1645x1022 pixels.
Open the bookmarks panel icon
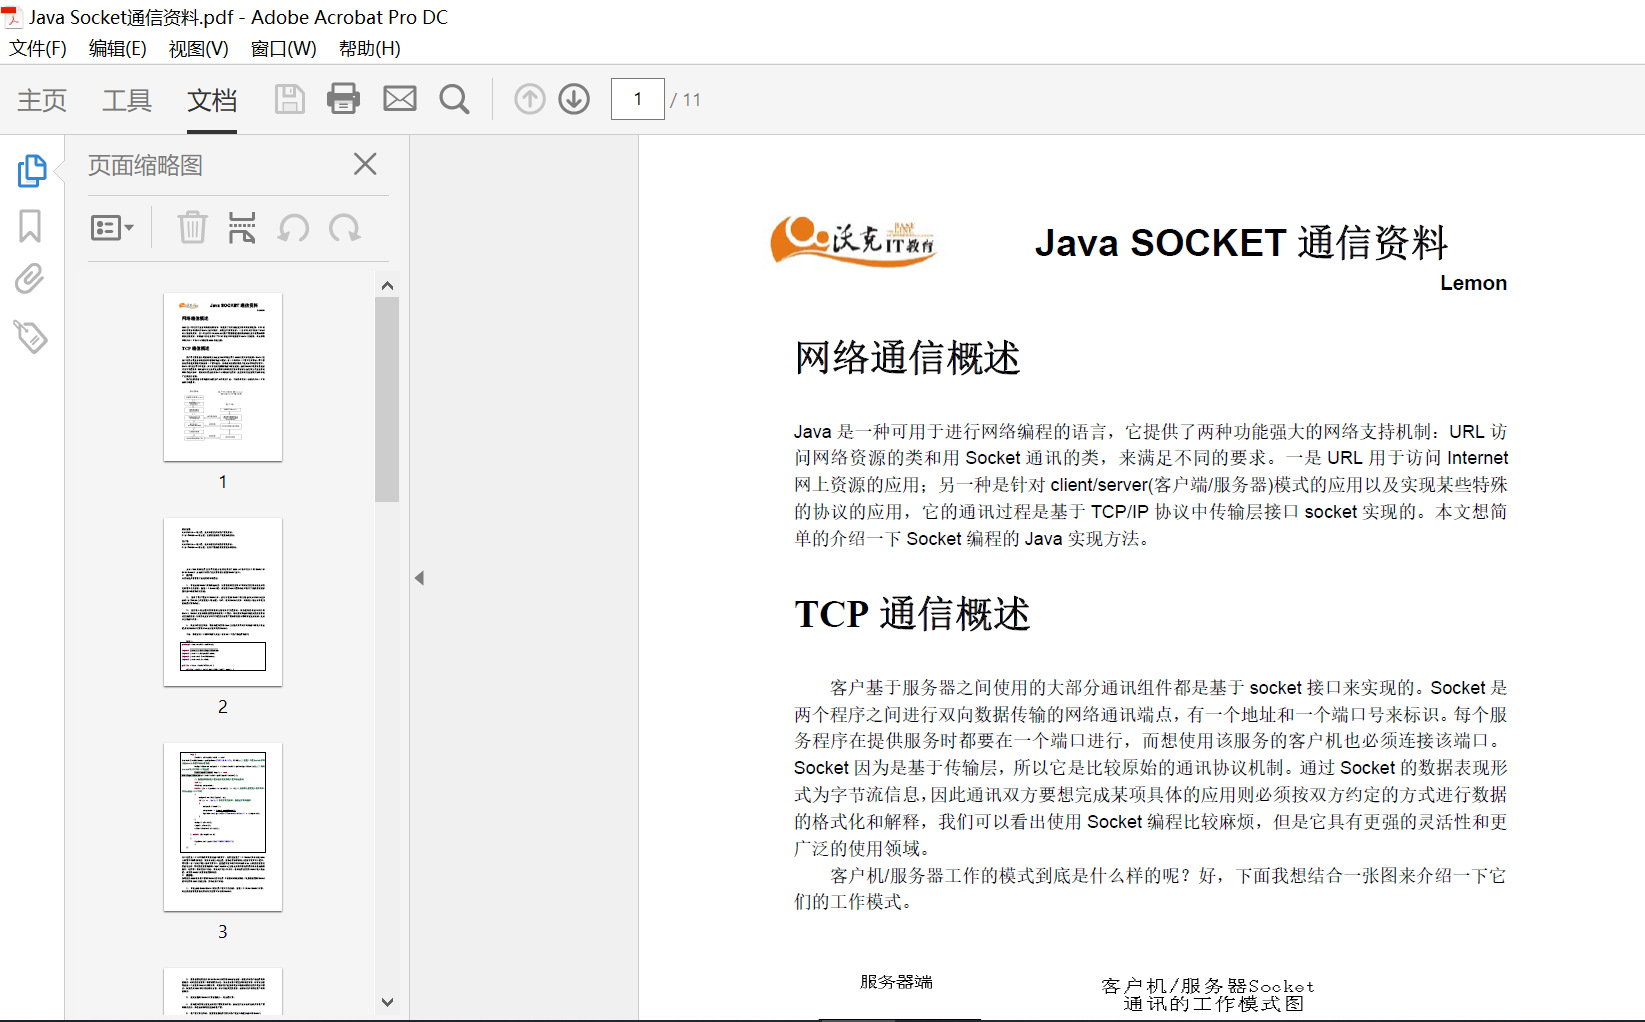click(30, 226)
